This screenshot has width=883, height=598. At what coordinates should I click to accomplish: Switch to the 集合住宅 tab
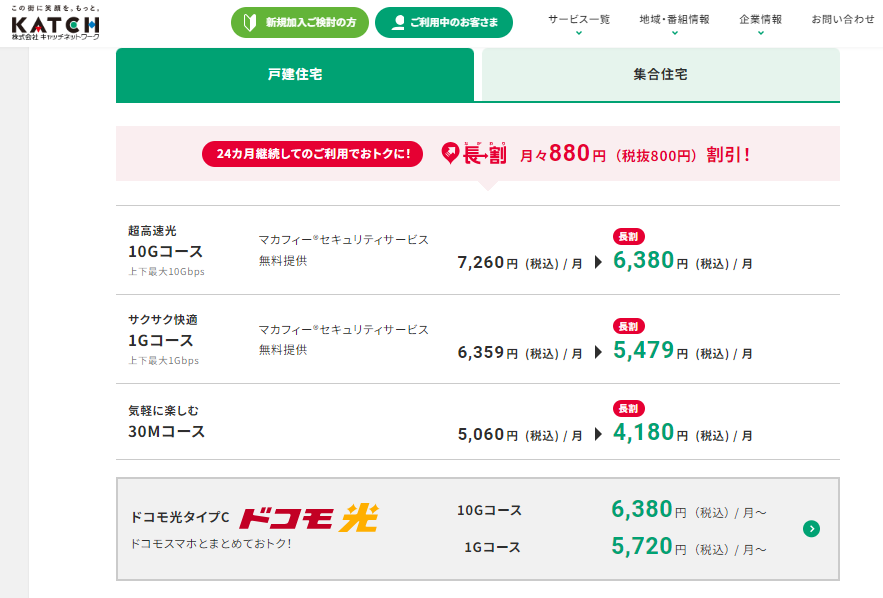tap(661, 74)
